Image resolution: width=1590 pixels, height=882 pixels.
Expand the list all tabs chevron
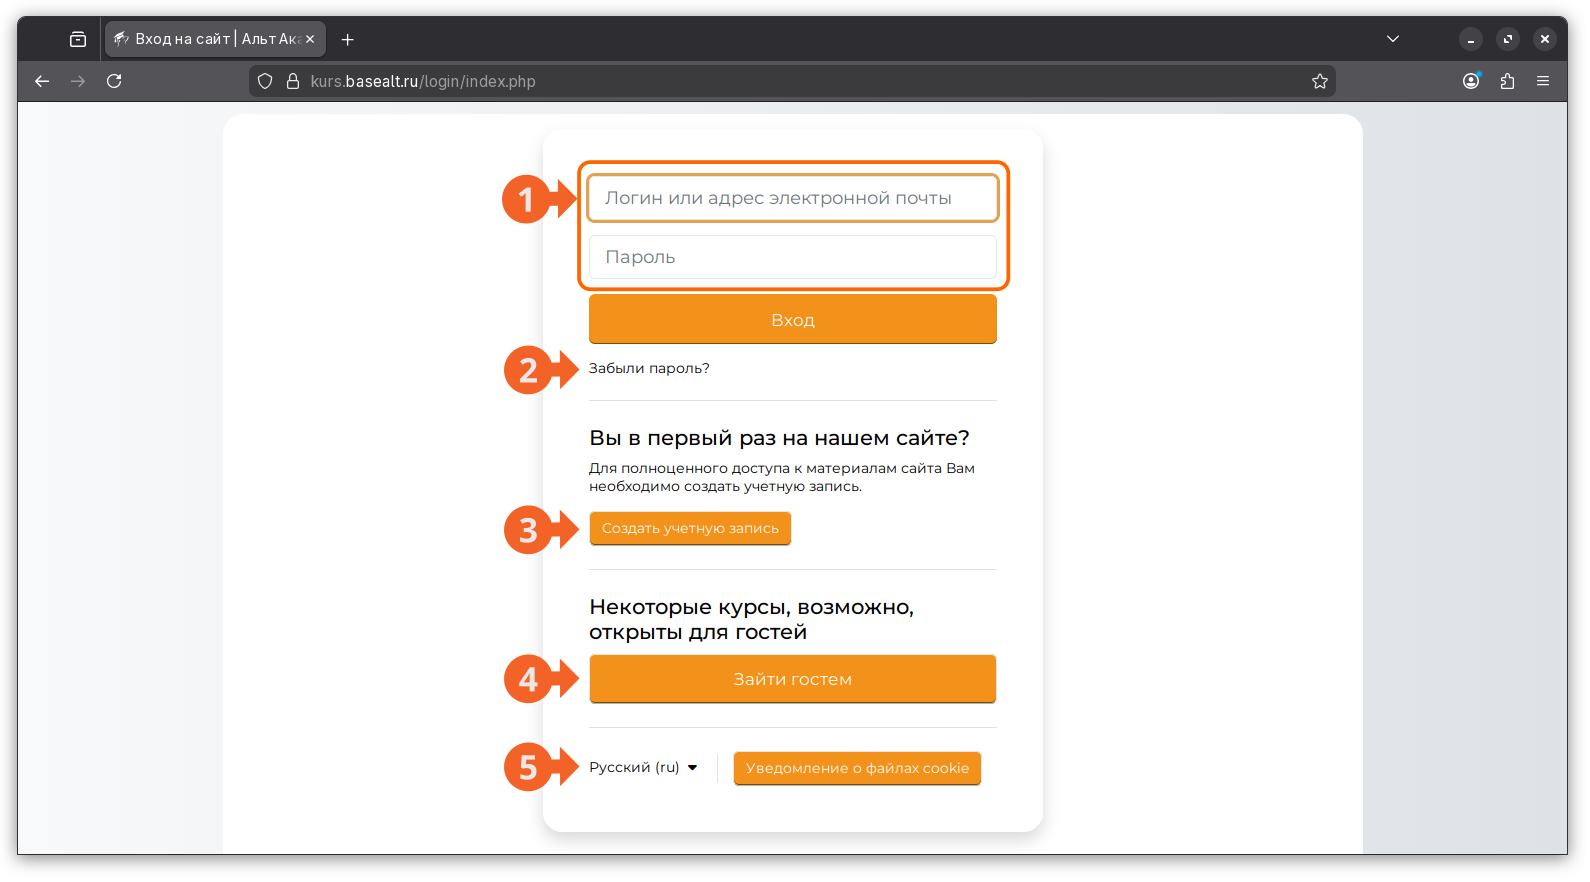click(1392, 39)
